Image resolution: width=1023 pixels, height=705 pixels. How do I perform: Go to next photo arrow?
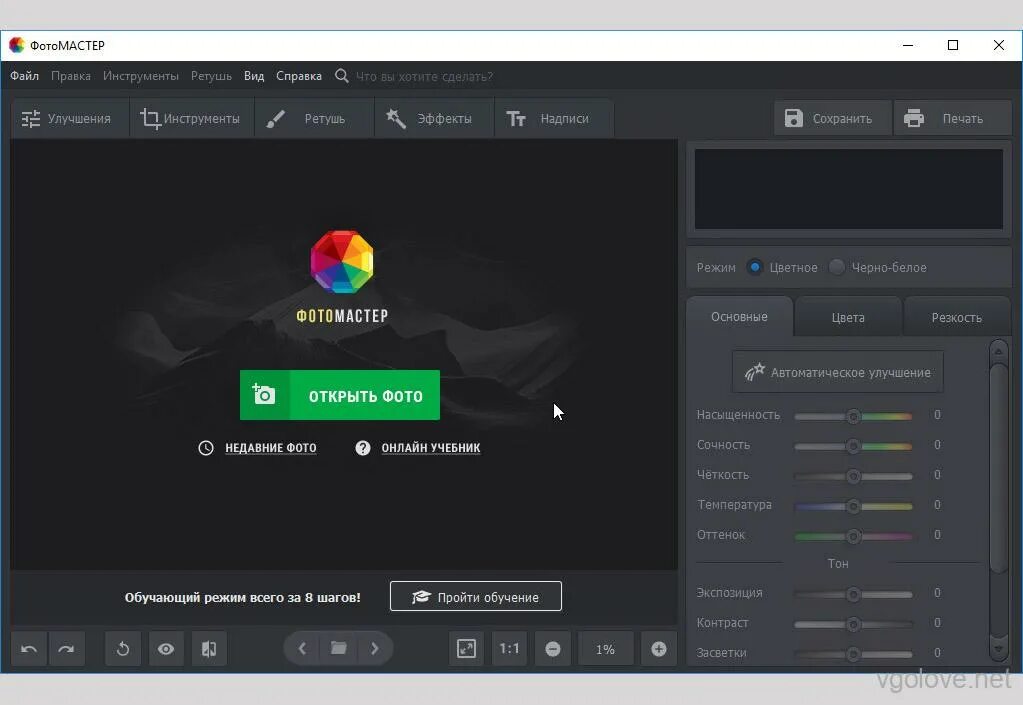pyautogui.click(x=374, y=648)
